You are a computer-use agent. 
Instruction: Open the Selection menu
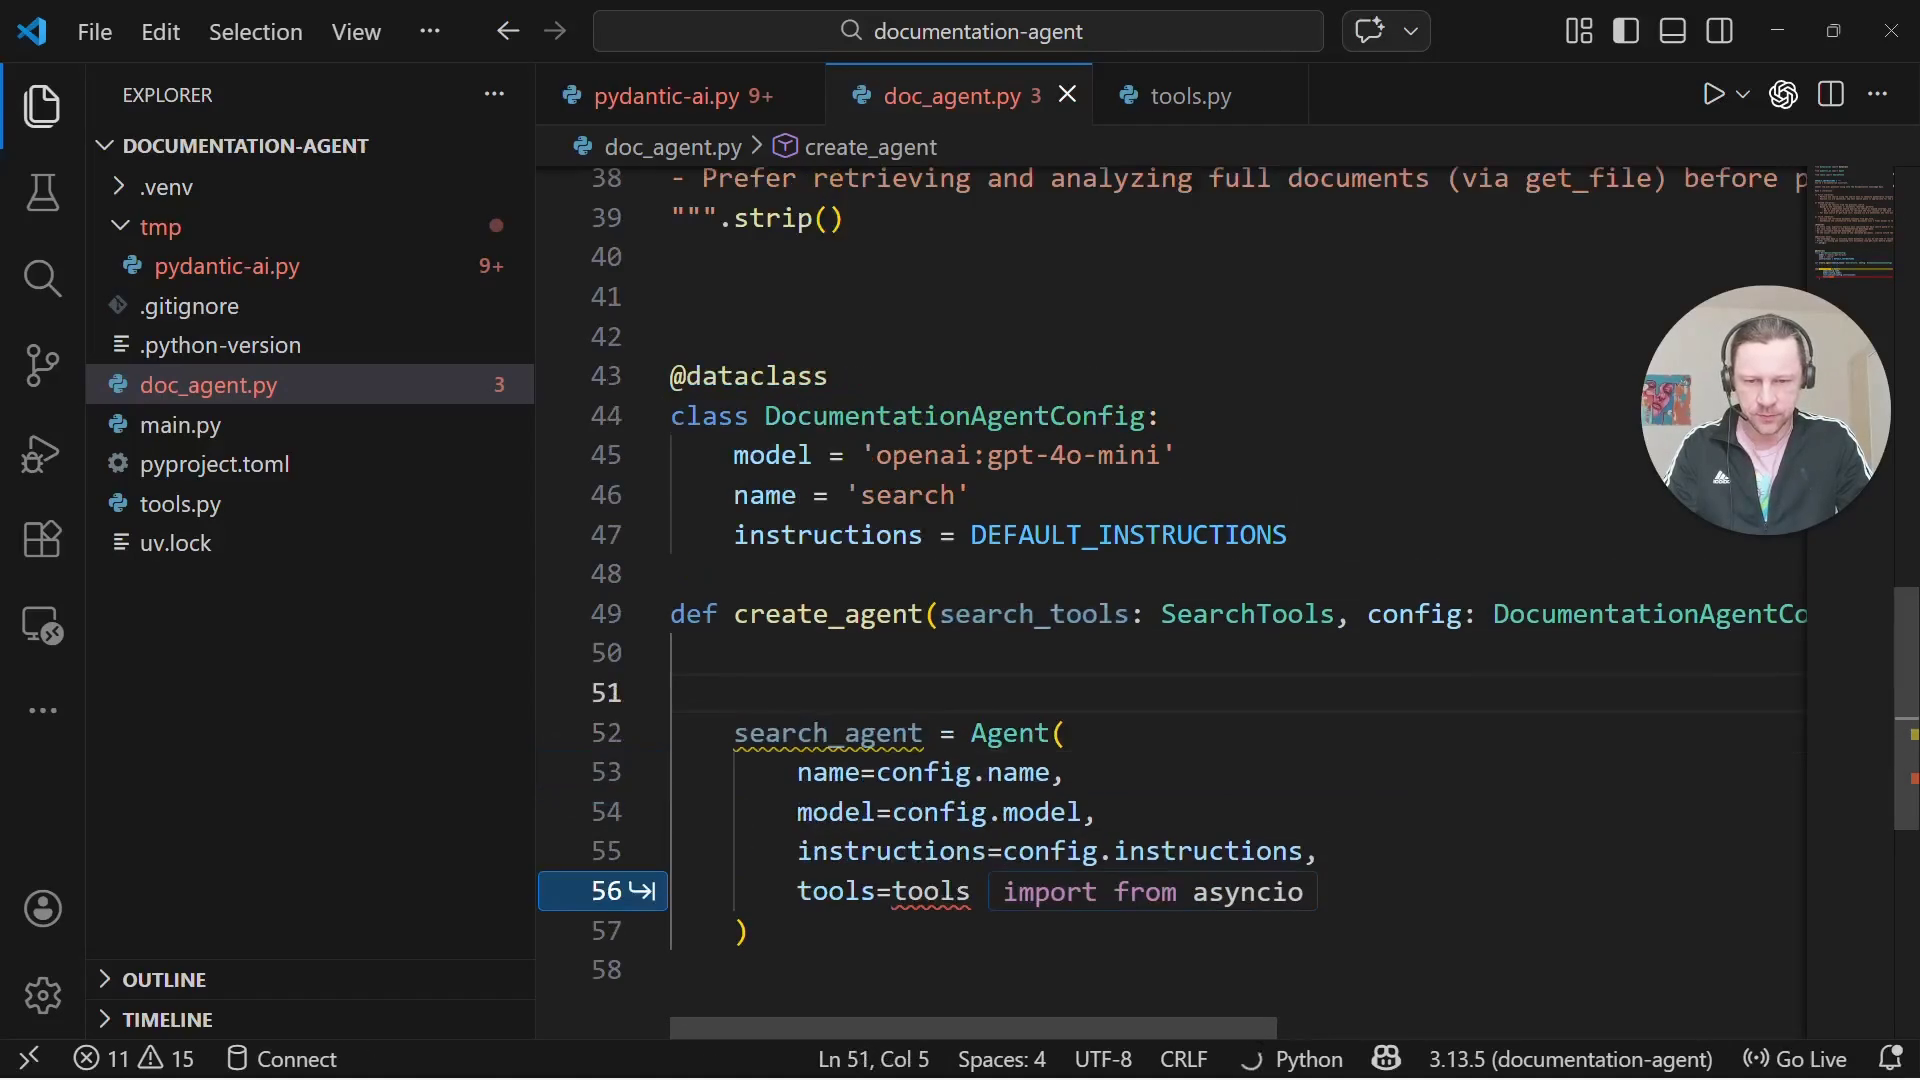(255, 32)
